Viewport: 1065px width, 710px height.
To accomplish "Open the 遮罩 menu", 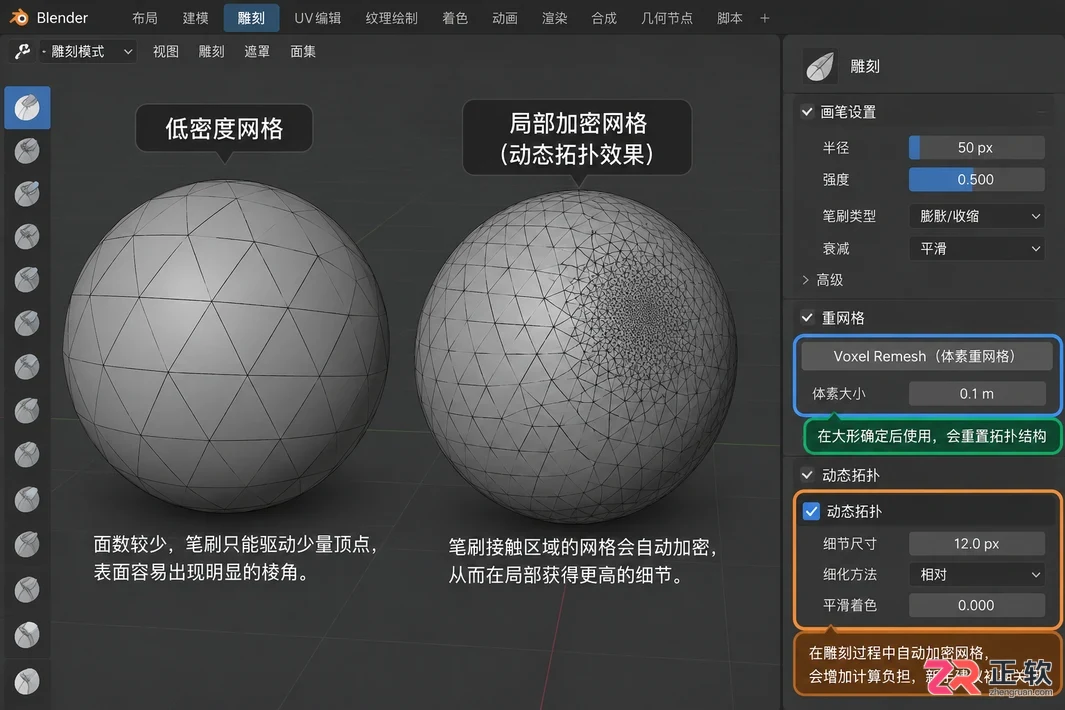I will [257, 52].
